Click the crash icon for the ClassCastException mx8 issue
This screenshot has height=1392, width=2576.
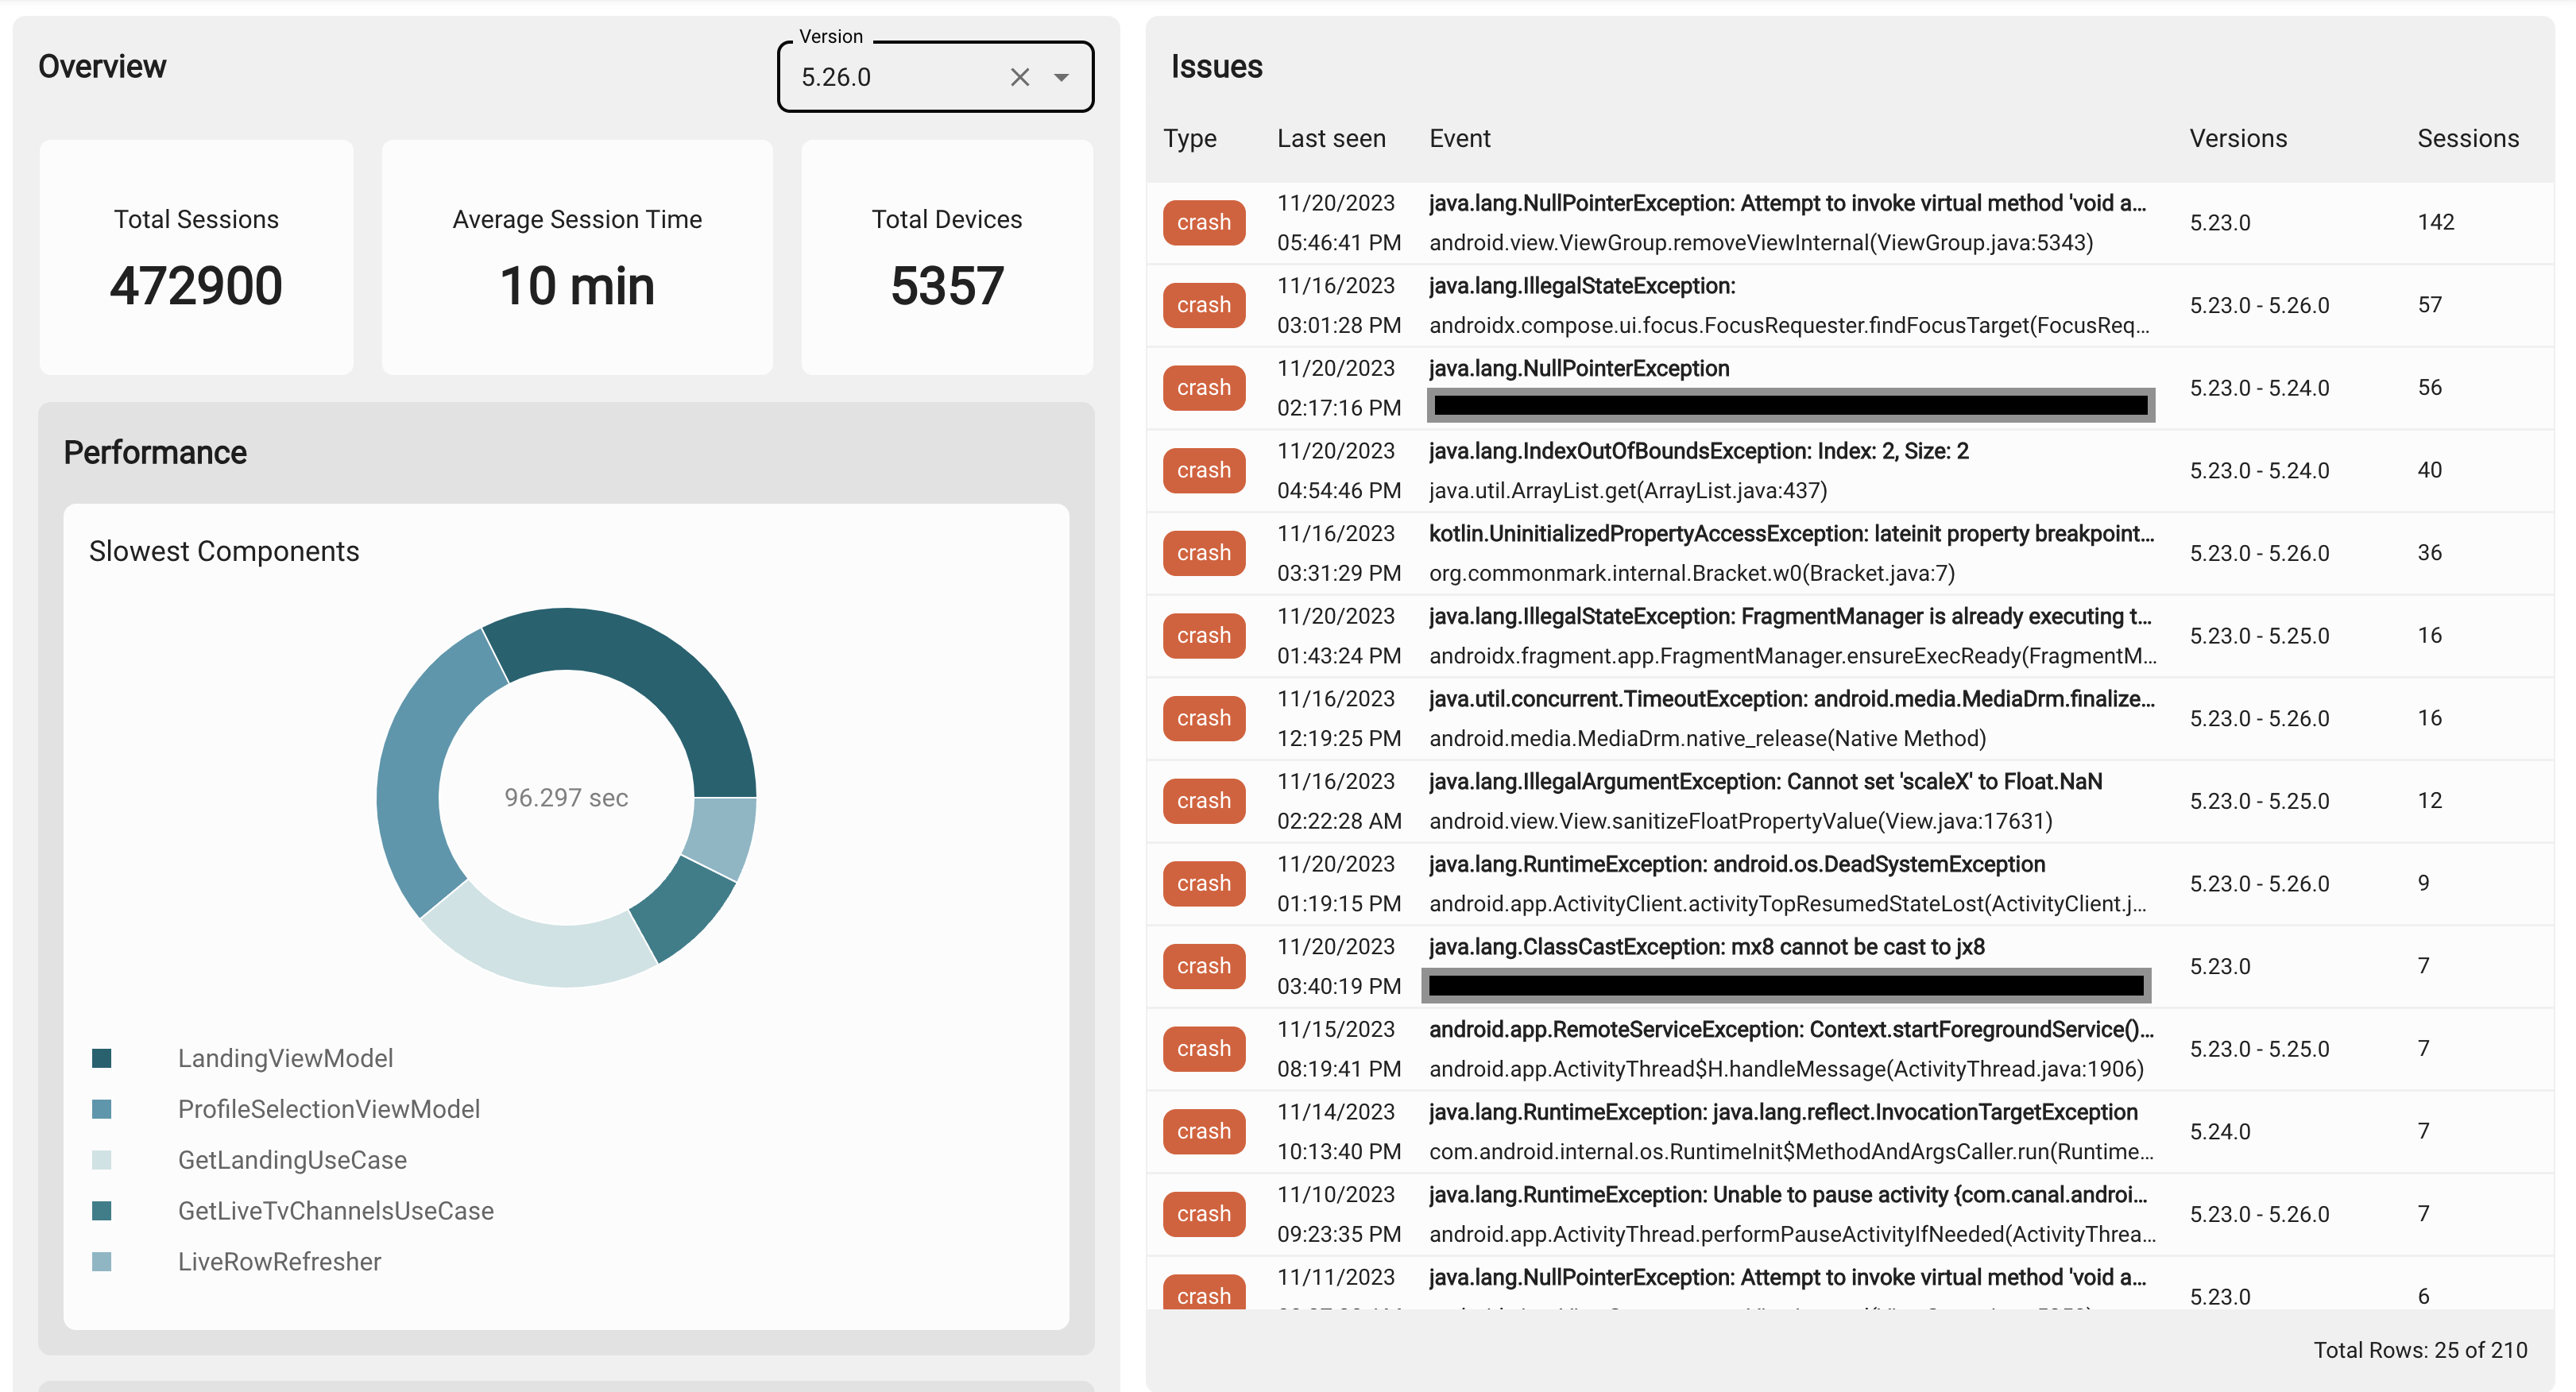click(x=1204, y=966)
